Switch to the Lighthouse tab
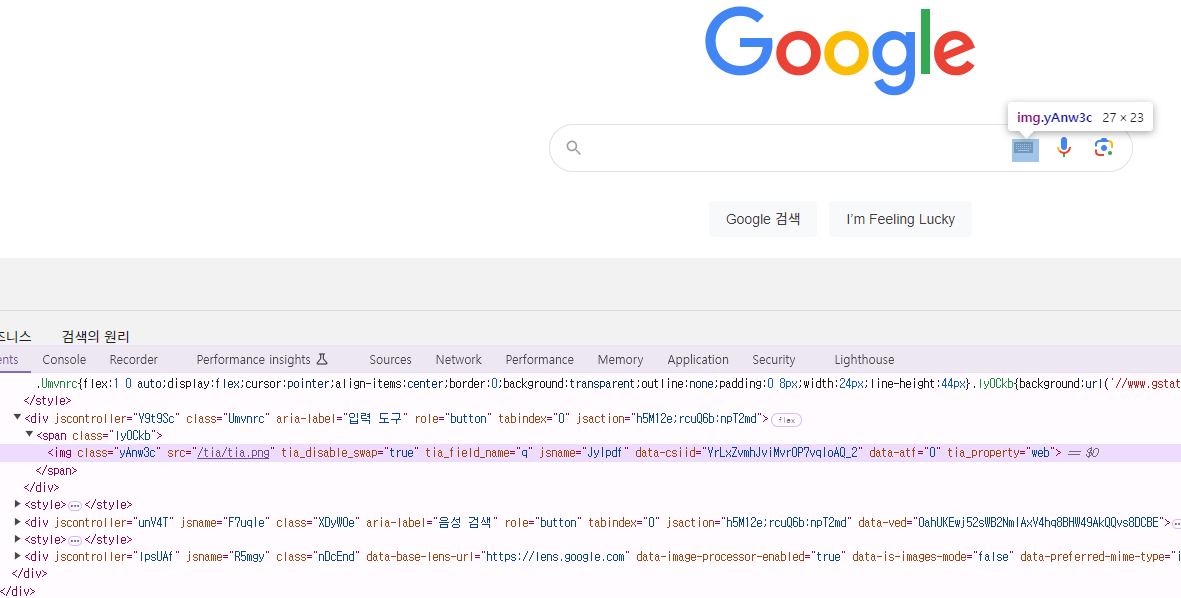Screen dimensions: 1181x598 tap(864, 360)
